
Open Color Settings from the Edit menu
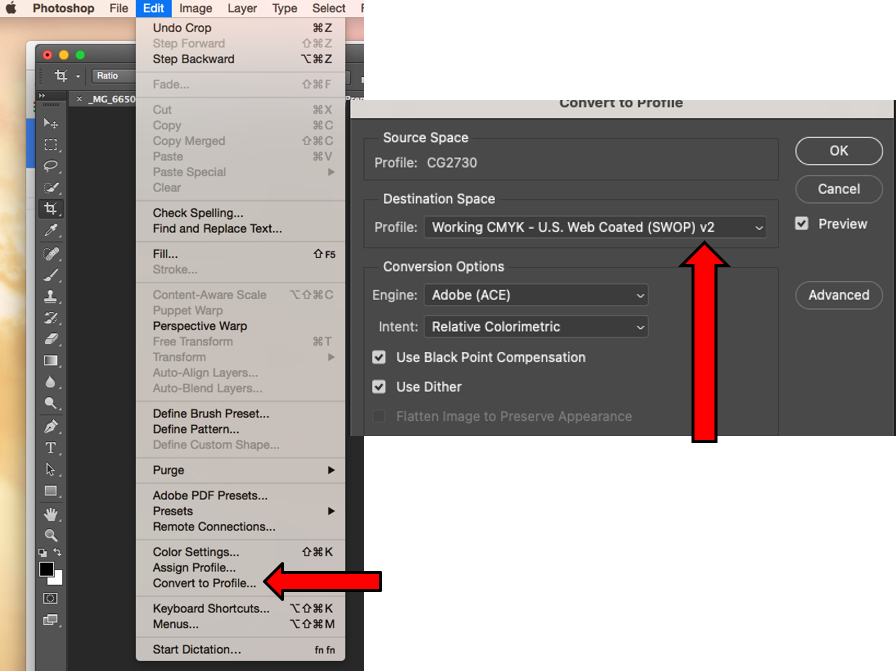click(241, 552)
